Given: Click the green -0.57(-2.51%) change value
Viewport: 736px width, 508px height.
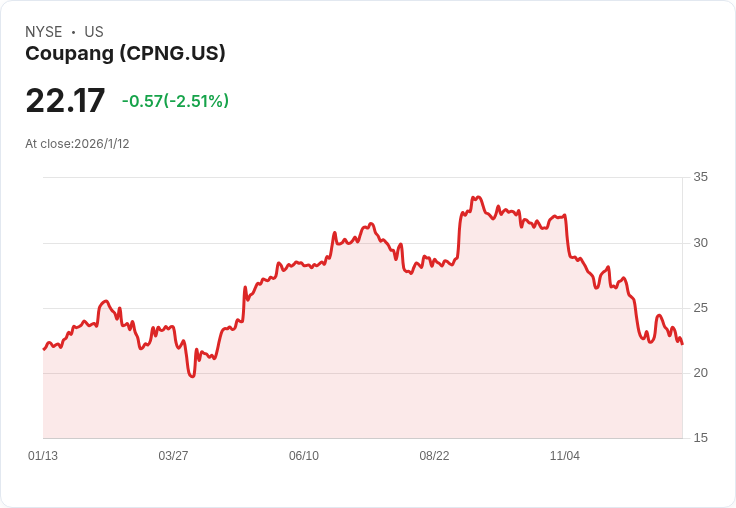Looking at the screenshot, I should (x=175, y=101).
